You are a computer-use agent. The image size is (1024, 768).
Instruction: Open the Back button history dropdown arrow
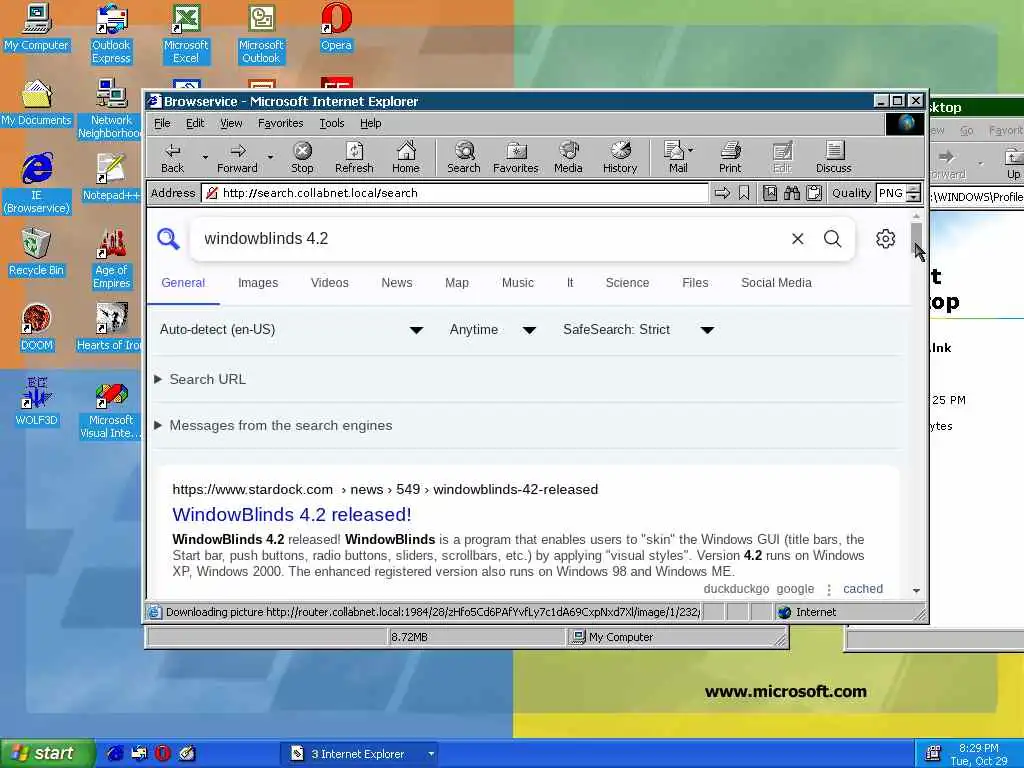(205, 157)
